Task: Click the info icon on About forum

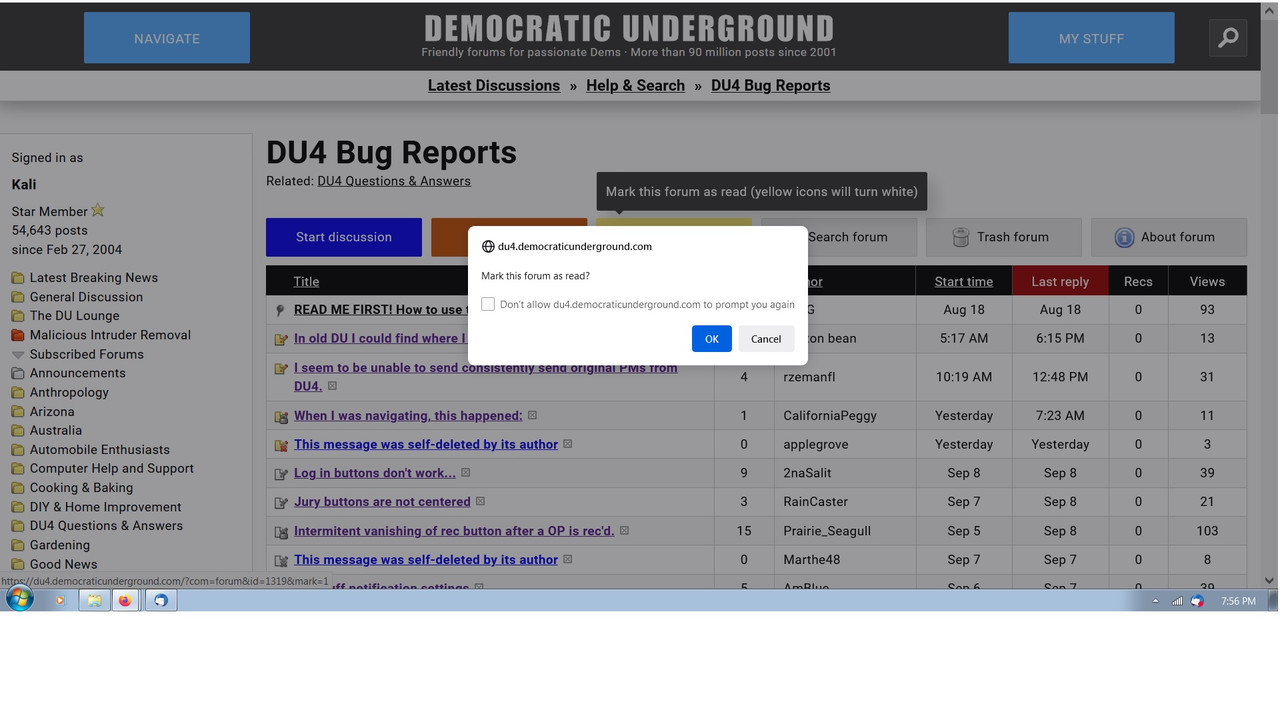Action: (x=1124, y=237)
